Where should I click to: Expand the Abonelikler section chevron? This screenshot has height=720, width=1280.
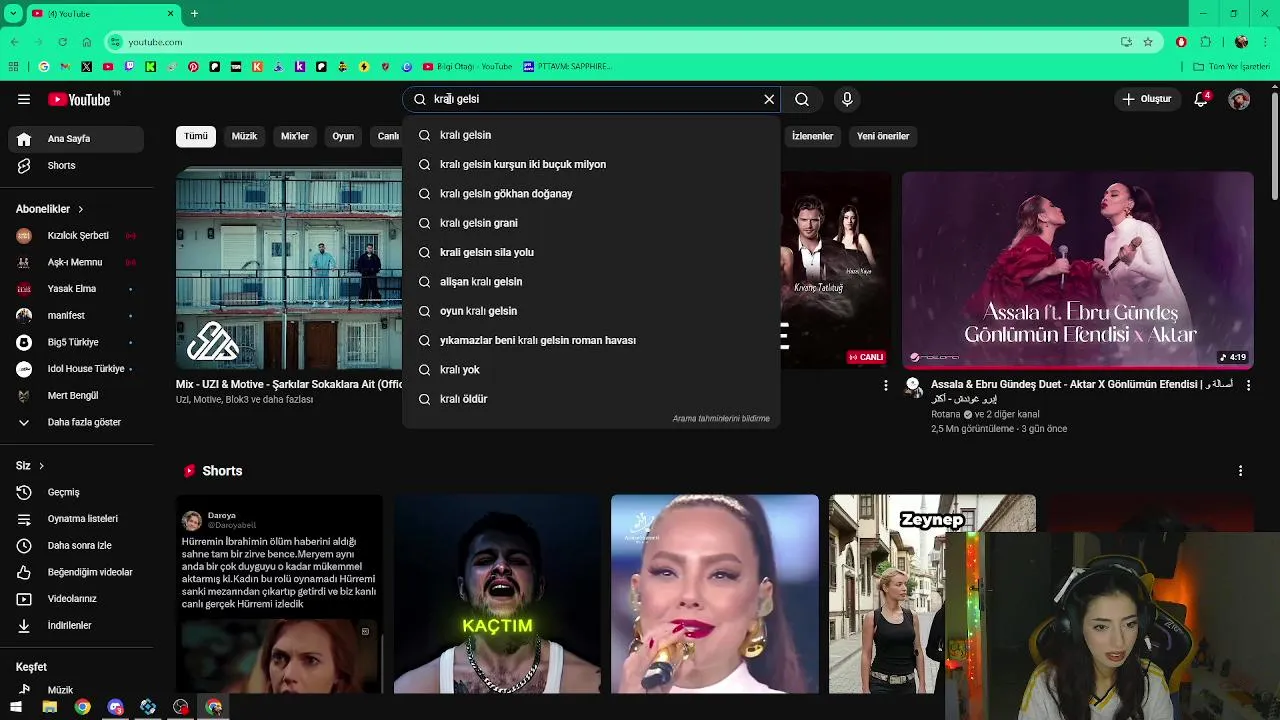[80, 209]
